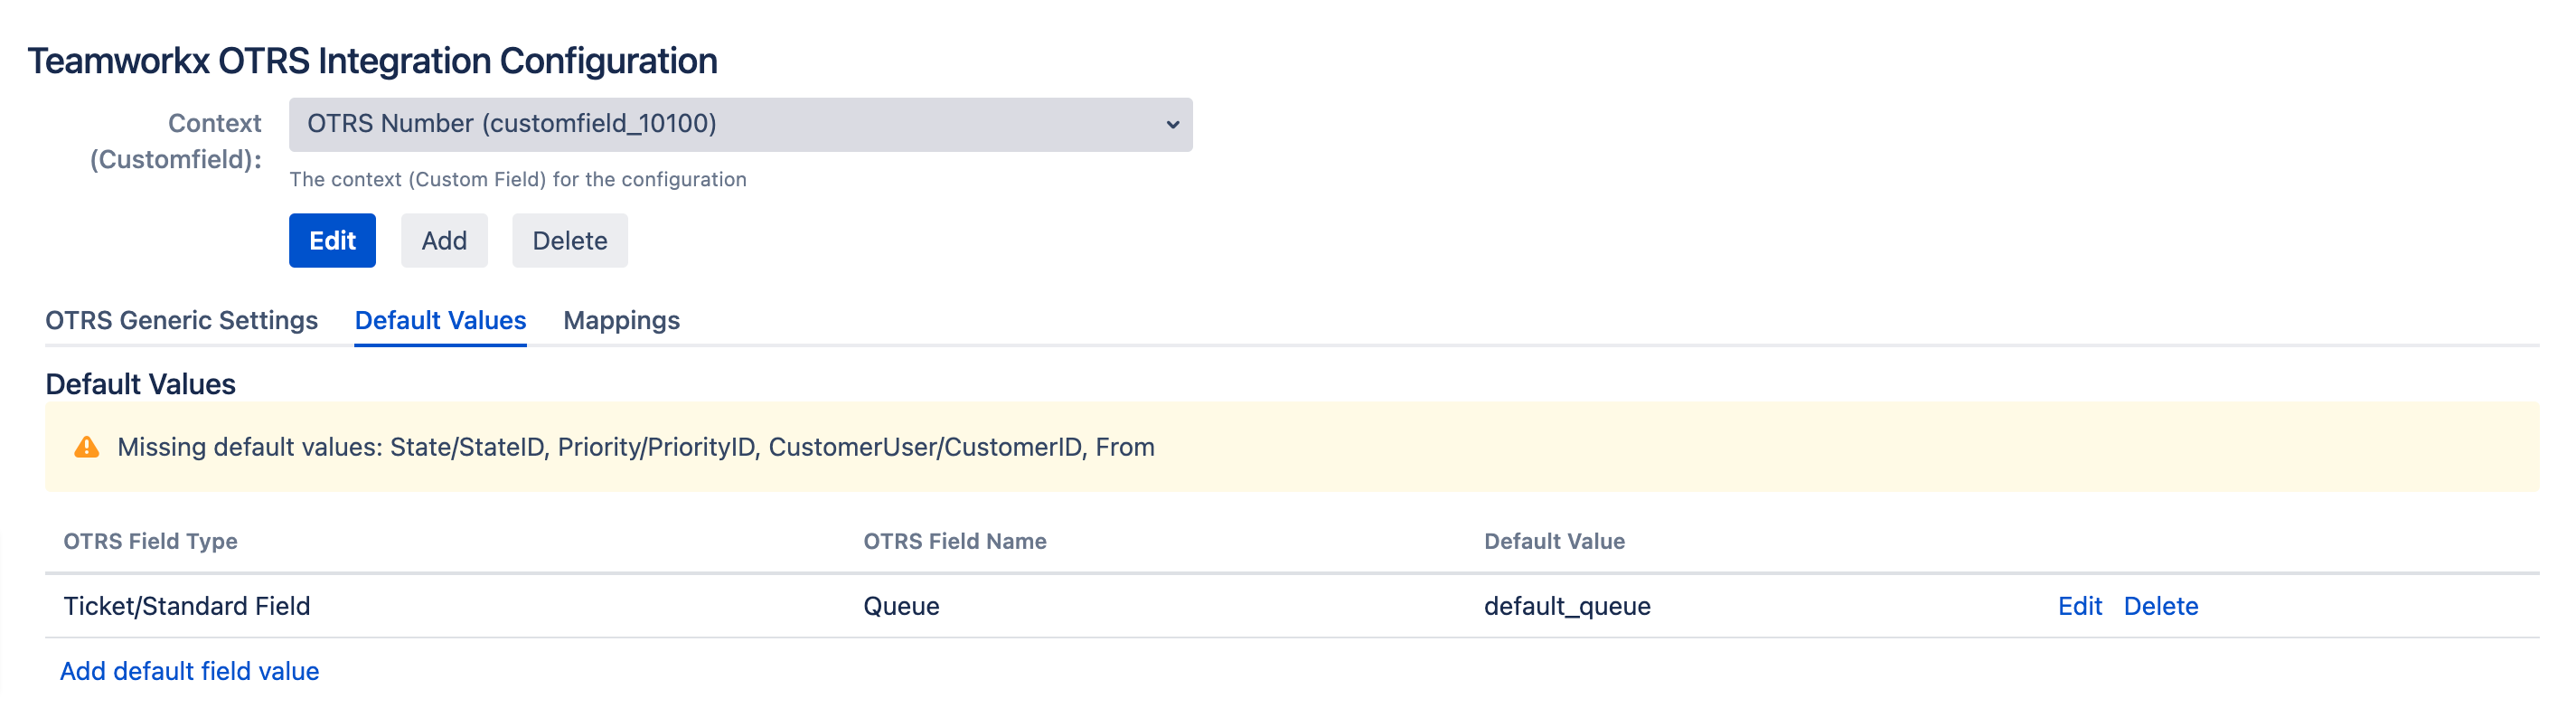Click the default_queue value cell
Viewport: 2576px width, 727px height.
point(1567,606)
